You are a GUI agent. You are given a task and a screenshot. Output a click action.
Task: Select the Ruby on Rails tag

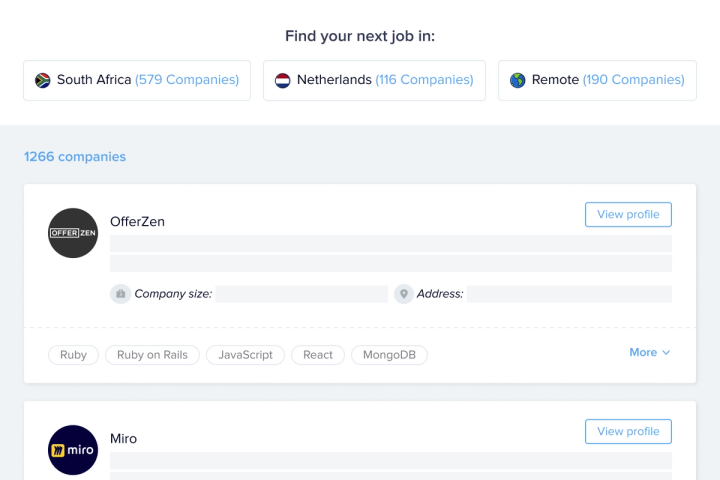pos(152,355)
